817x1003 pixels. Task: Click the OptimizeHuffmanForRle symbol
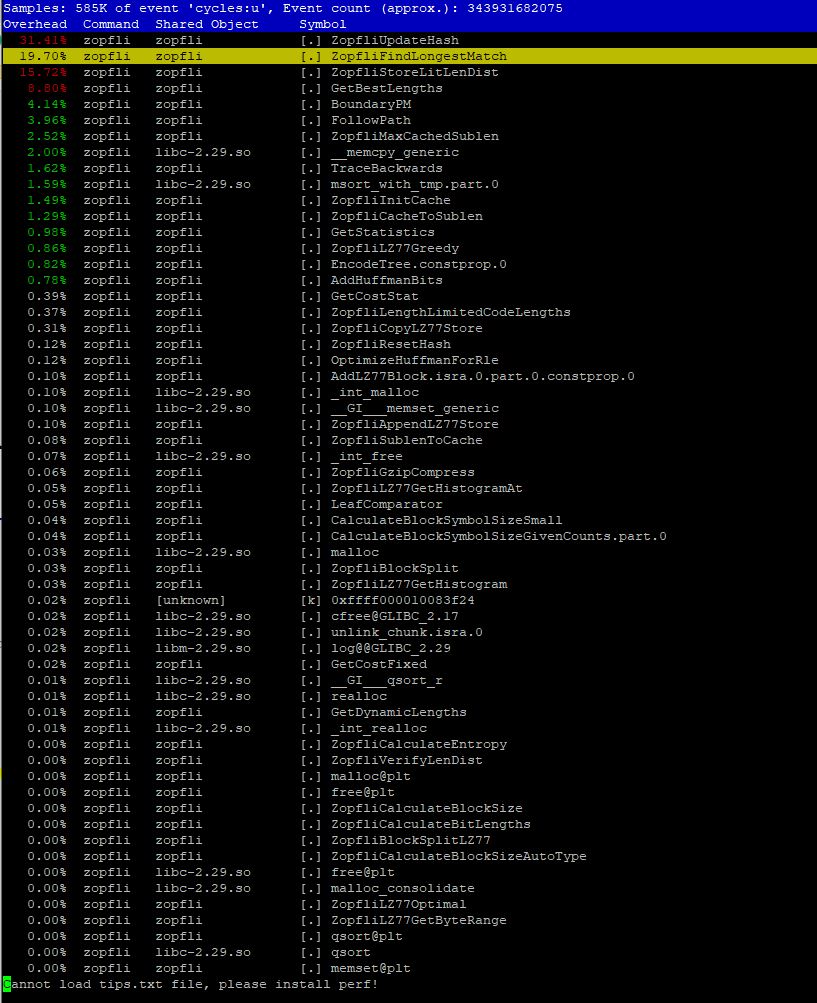pos(414,360)
